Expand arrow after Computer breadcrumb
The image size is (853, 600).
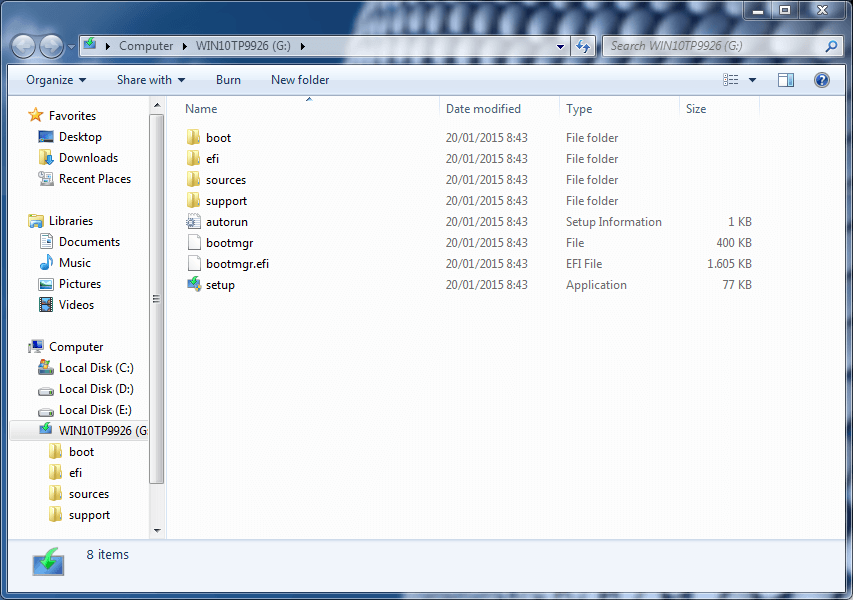184,46
